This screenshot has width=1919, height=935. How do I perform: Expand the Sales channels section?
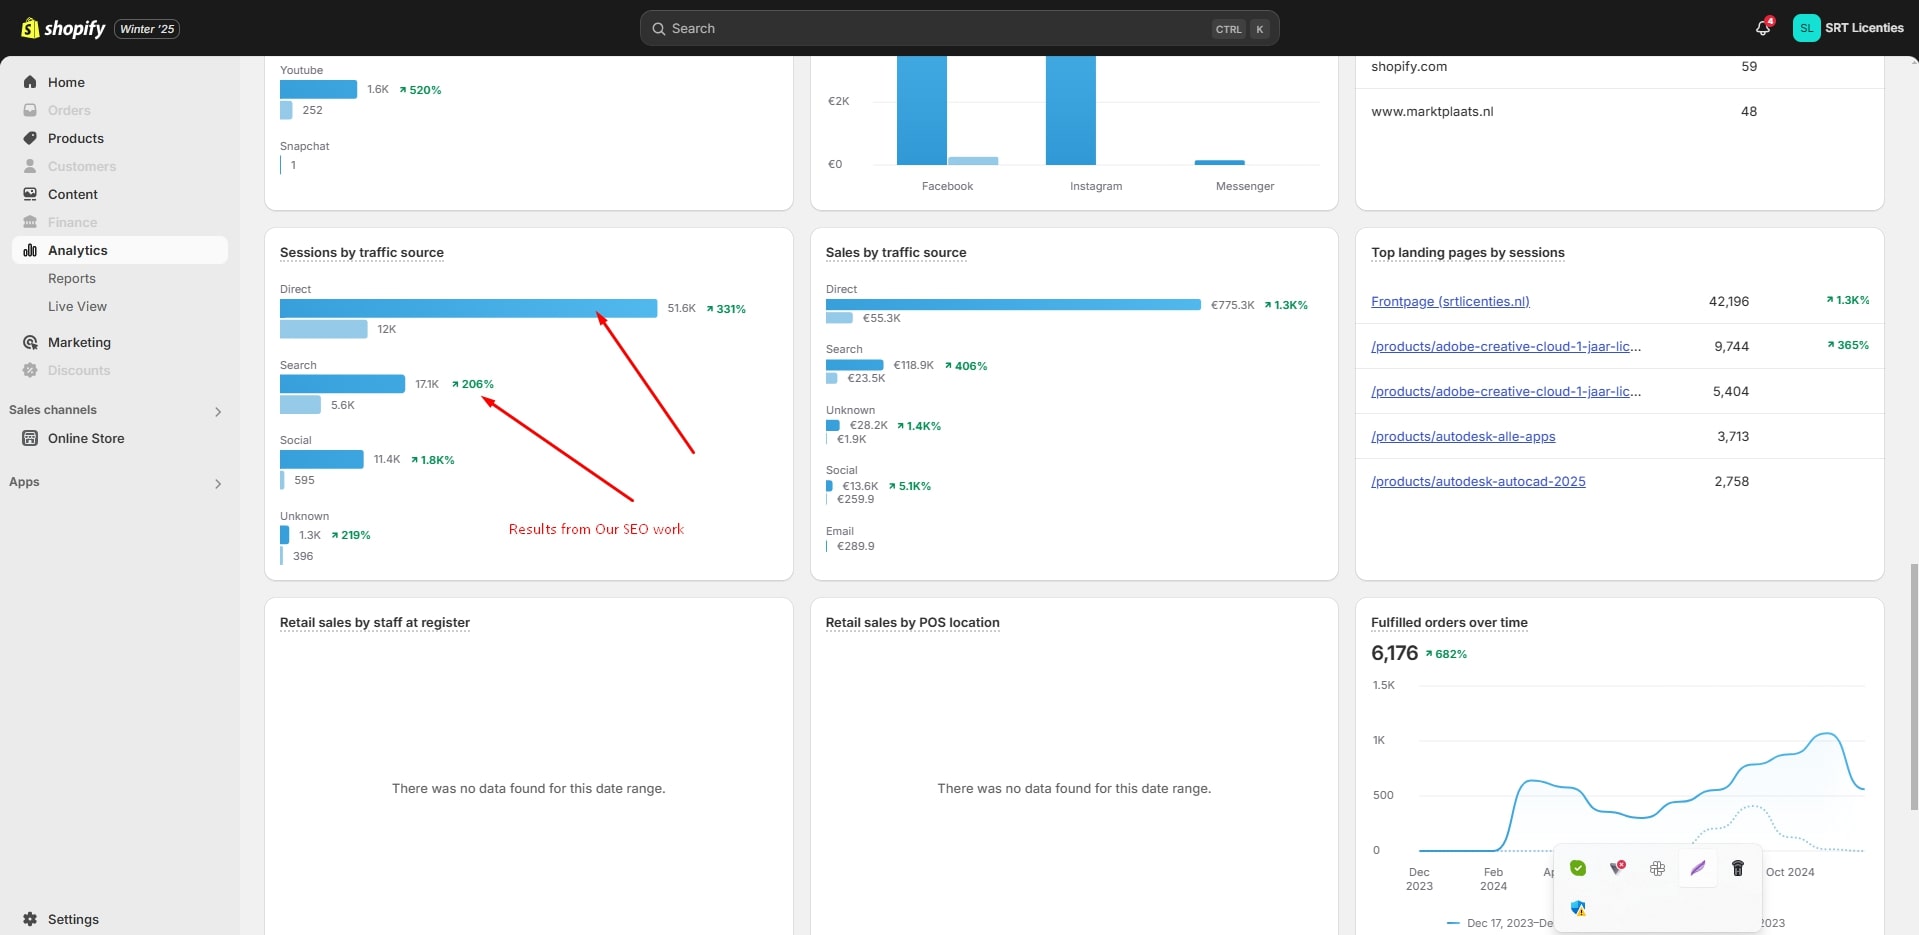(x=217, y=411)
